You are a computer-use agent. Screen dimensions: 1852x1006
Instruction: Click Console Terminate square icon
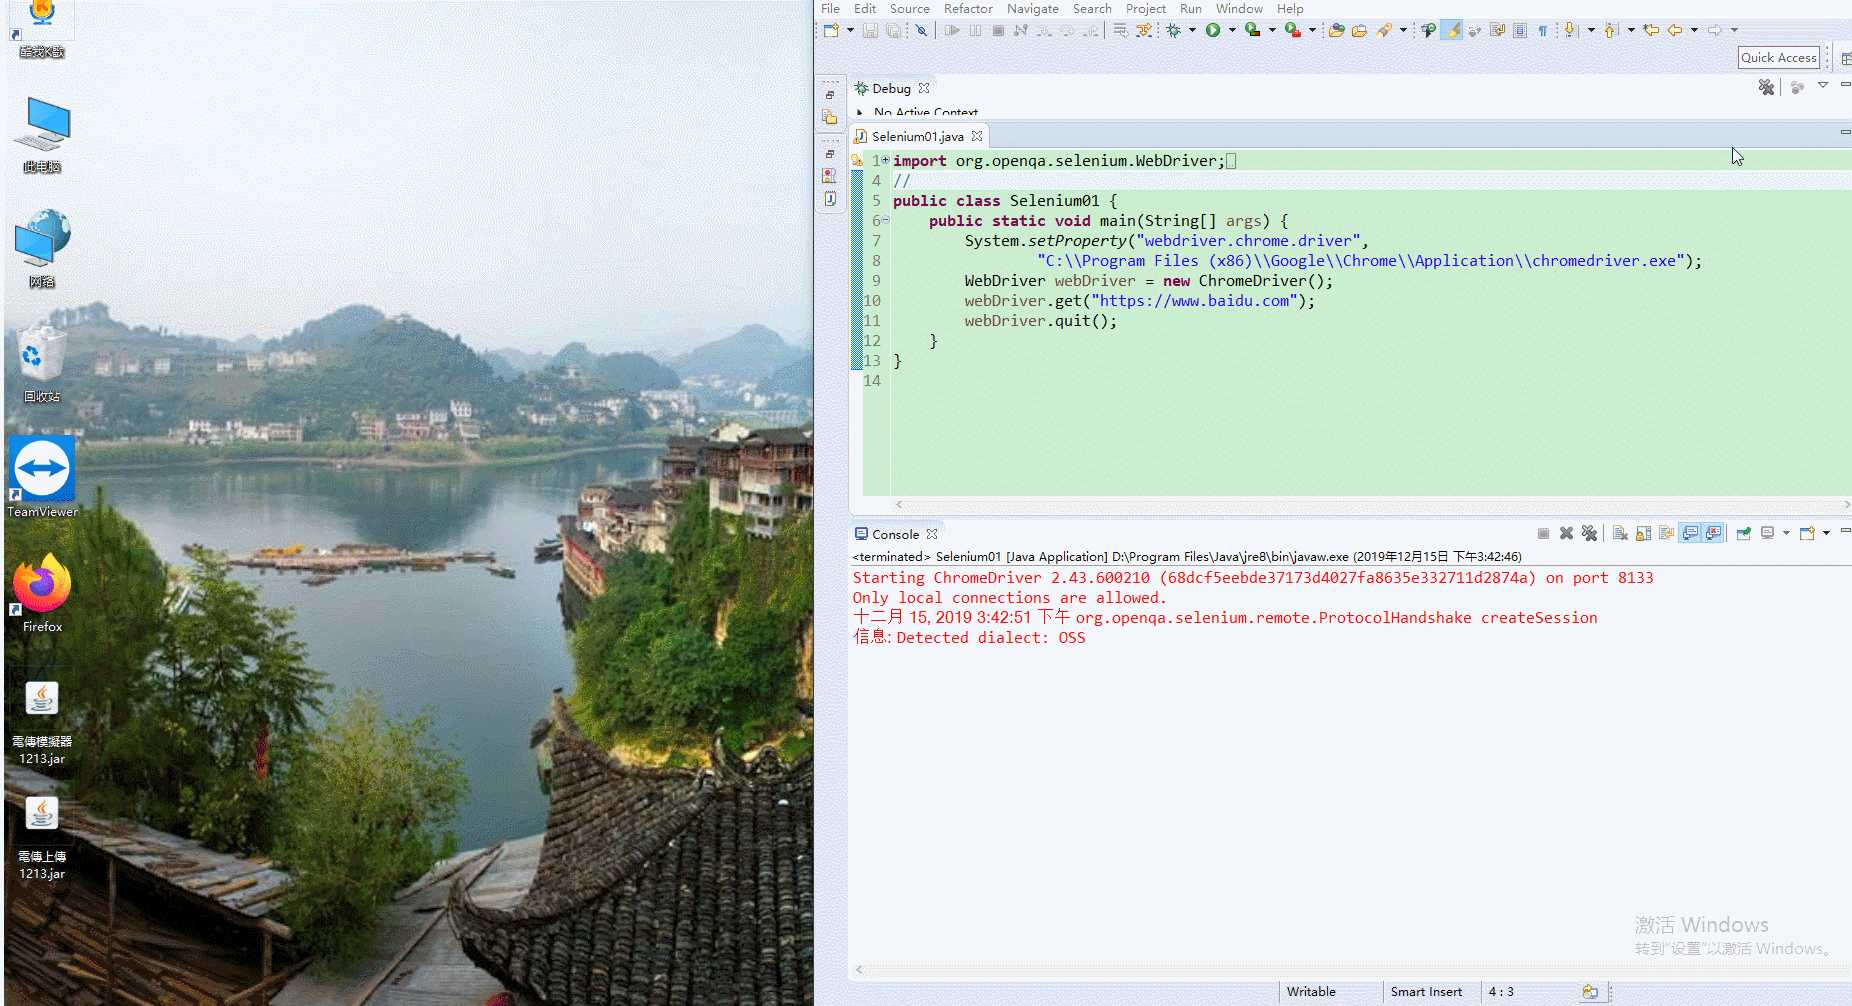(1543, 533)
